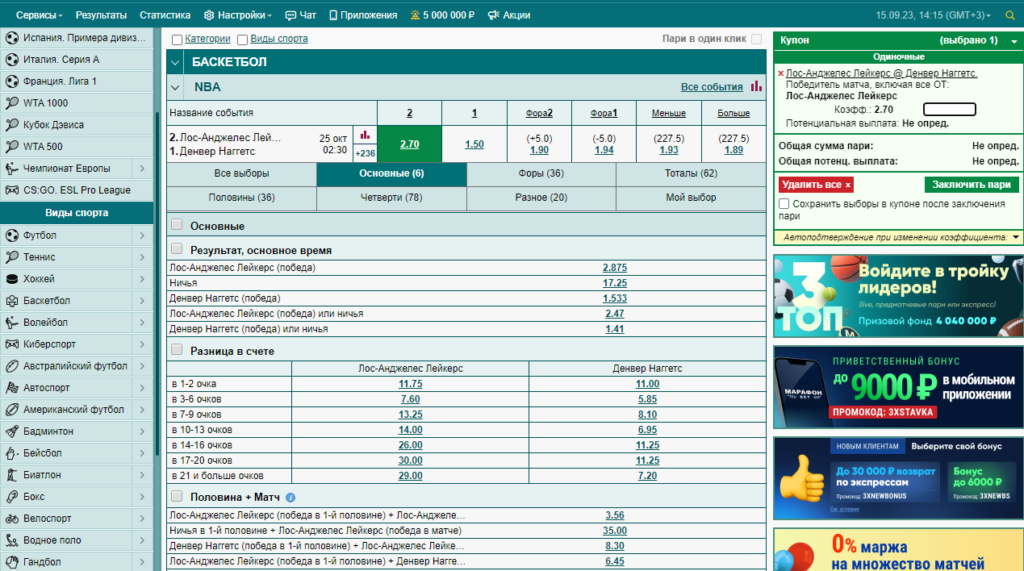Select odds 2.875 for Lakers regular time win

tap(615, 268)
